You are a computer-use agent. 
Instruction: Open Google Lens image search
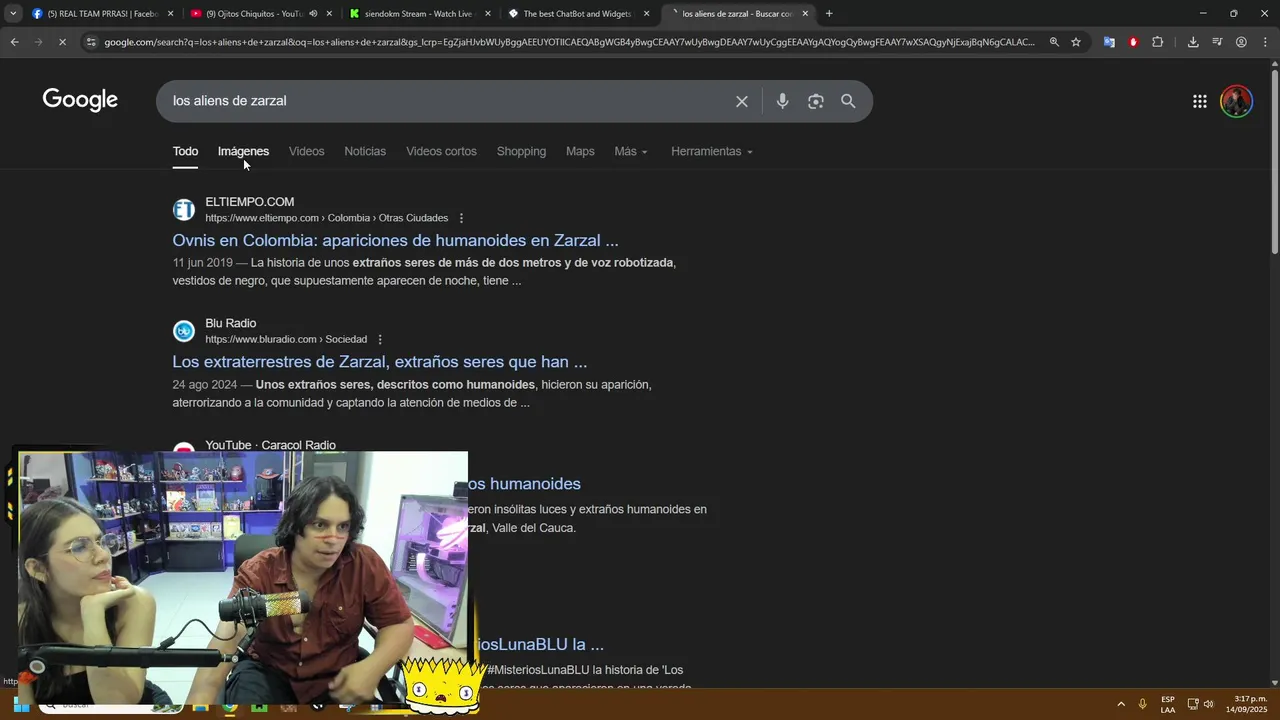point(816,101)
